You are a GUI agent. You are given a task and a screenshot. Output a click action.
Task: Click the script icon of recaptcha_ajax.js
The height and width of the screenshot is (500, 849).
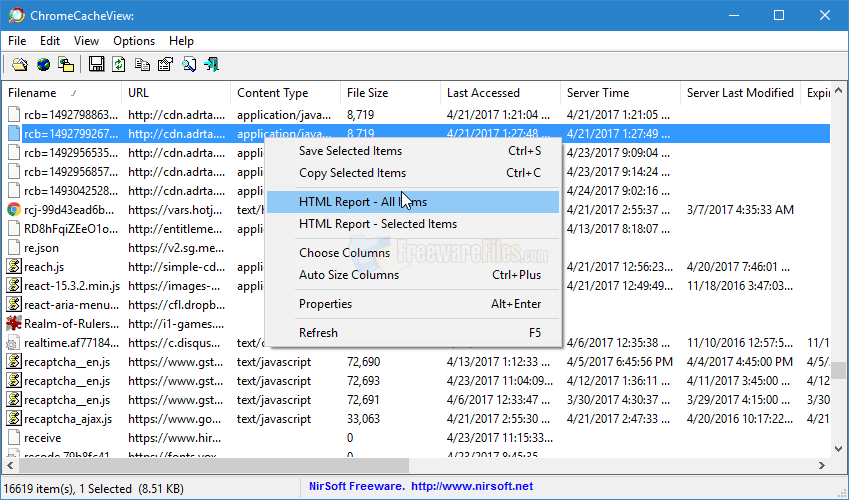(14, 419)
